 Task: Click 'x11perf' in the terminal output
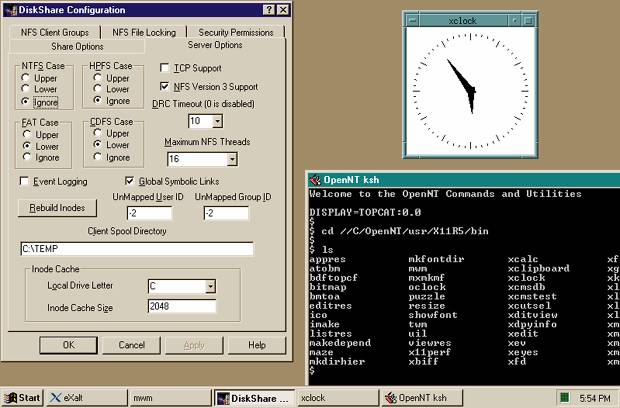429,352
